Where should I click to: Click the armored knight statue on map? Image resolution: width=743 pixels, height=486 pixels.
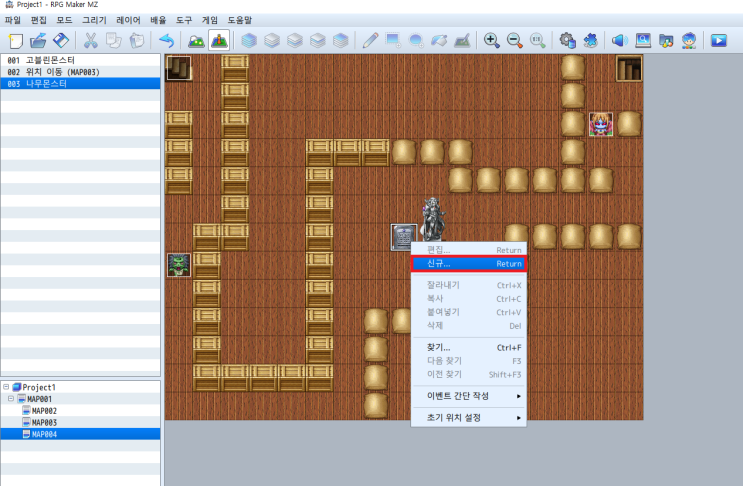433,219
